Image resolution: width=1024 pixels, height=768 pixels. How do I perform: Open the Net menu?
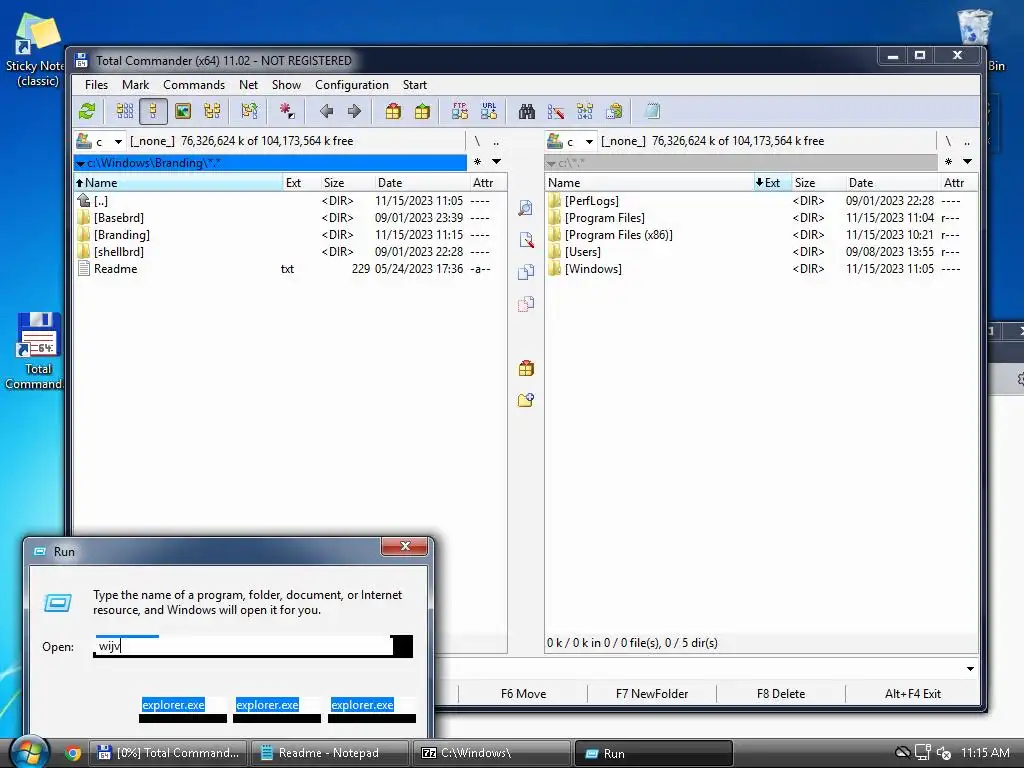click(248, 85)
